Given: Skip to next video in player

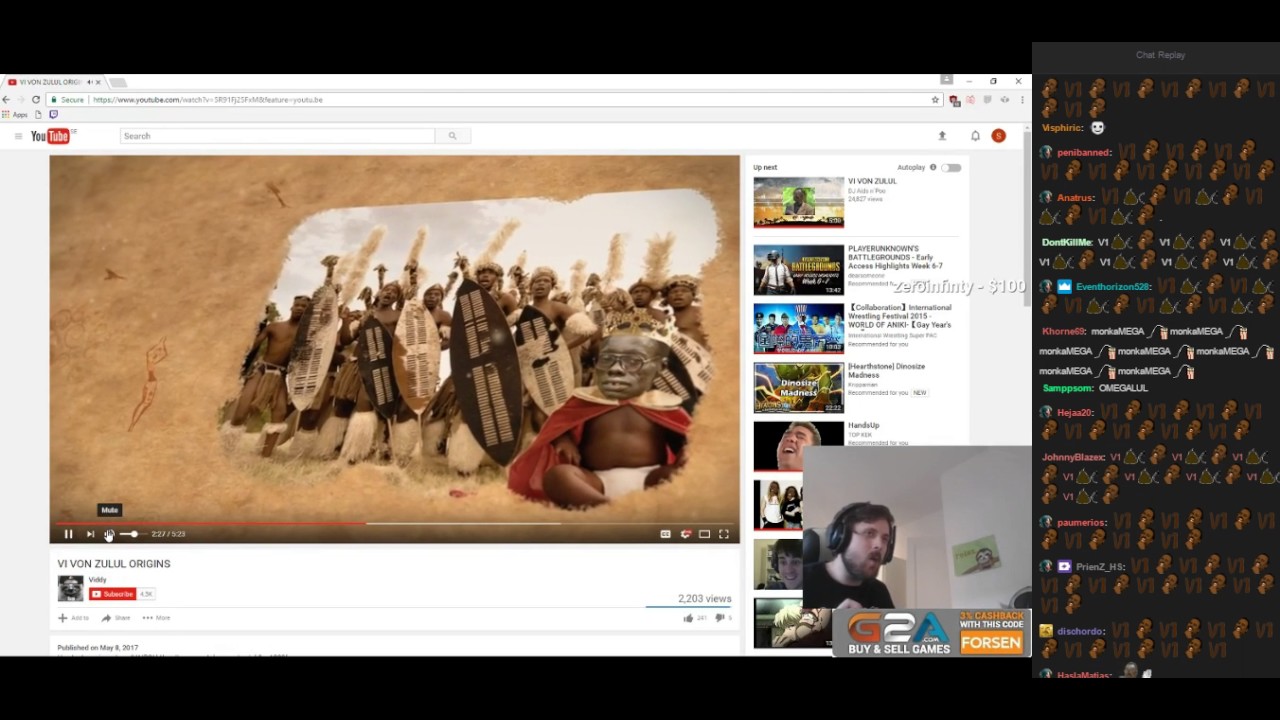Looking at the screenshot, I should [90, 534].
